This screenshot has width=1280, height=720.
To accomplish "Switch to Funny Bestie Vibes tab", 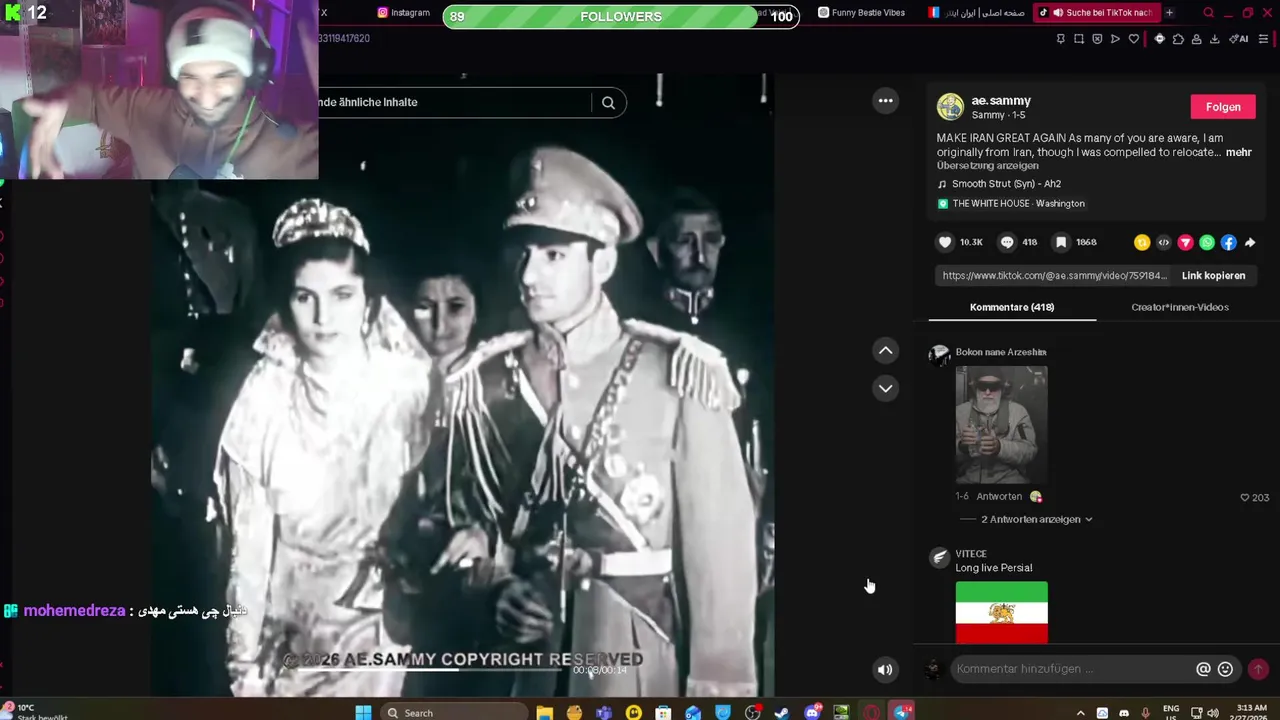I will pos(862,13).
